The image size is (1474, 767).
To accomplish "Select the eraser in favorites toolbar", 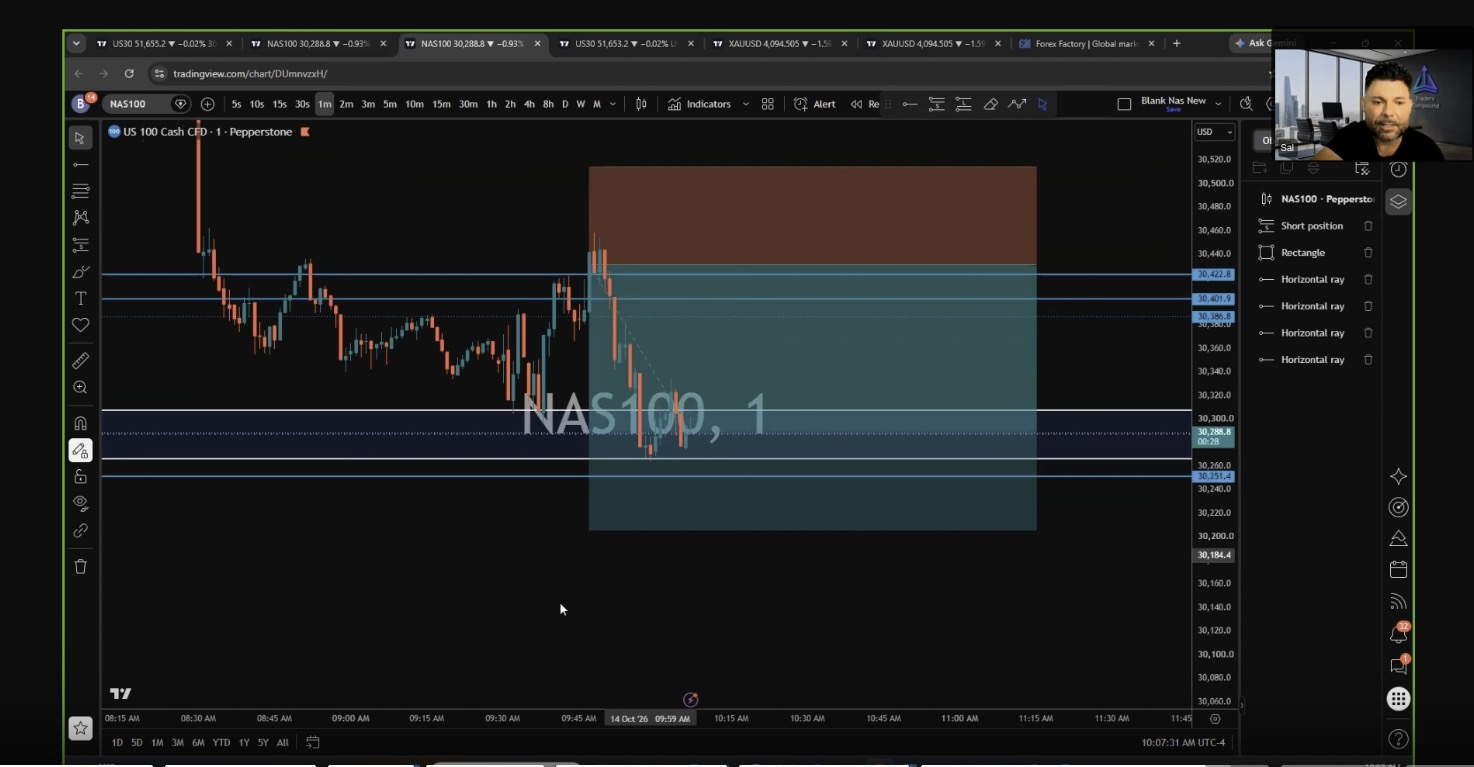I will click(990, 104).
